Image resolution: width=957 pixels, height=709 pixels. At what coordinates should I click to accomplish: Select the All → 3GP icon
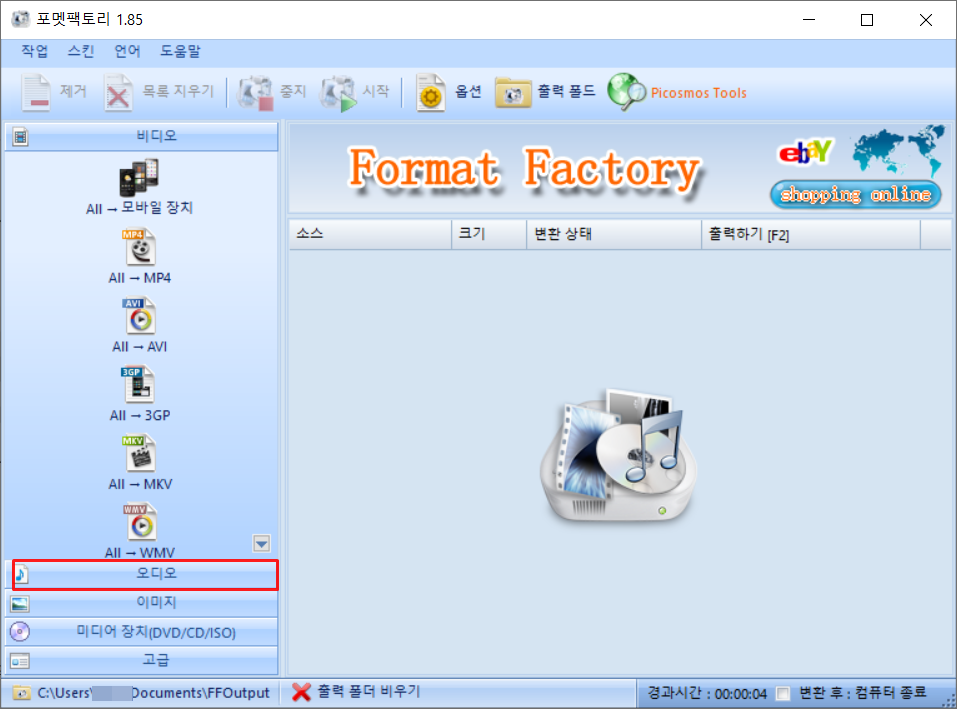139,384
